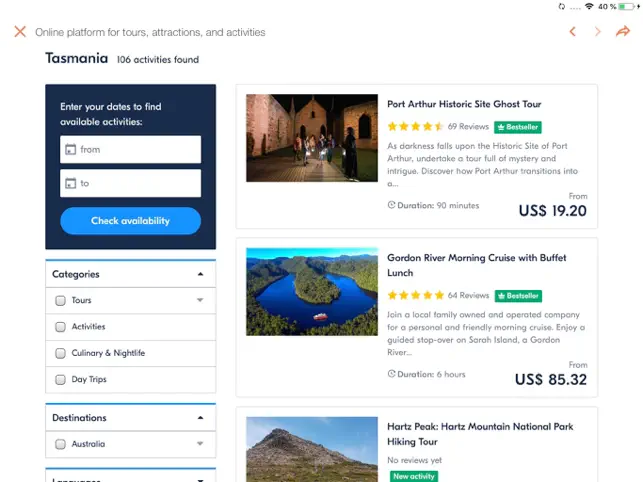Viewport: 643px width, 482px height.
Task: Open Port Arthur Historic Site Ghost Tour title
Action: point(464,104)
